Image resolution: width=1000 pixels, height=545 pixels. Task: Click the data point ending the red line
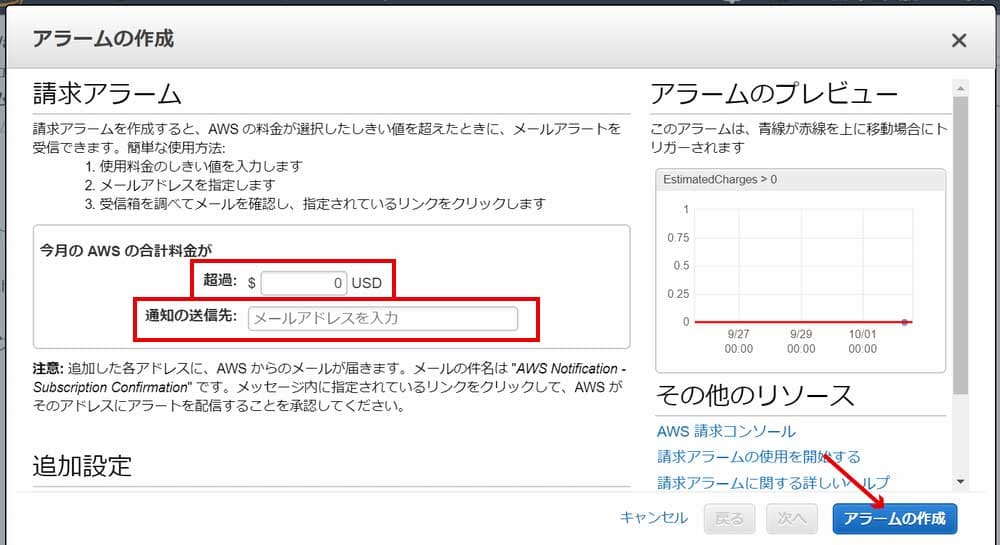click(x=904, y=322)
